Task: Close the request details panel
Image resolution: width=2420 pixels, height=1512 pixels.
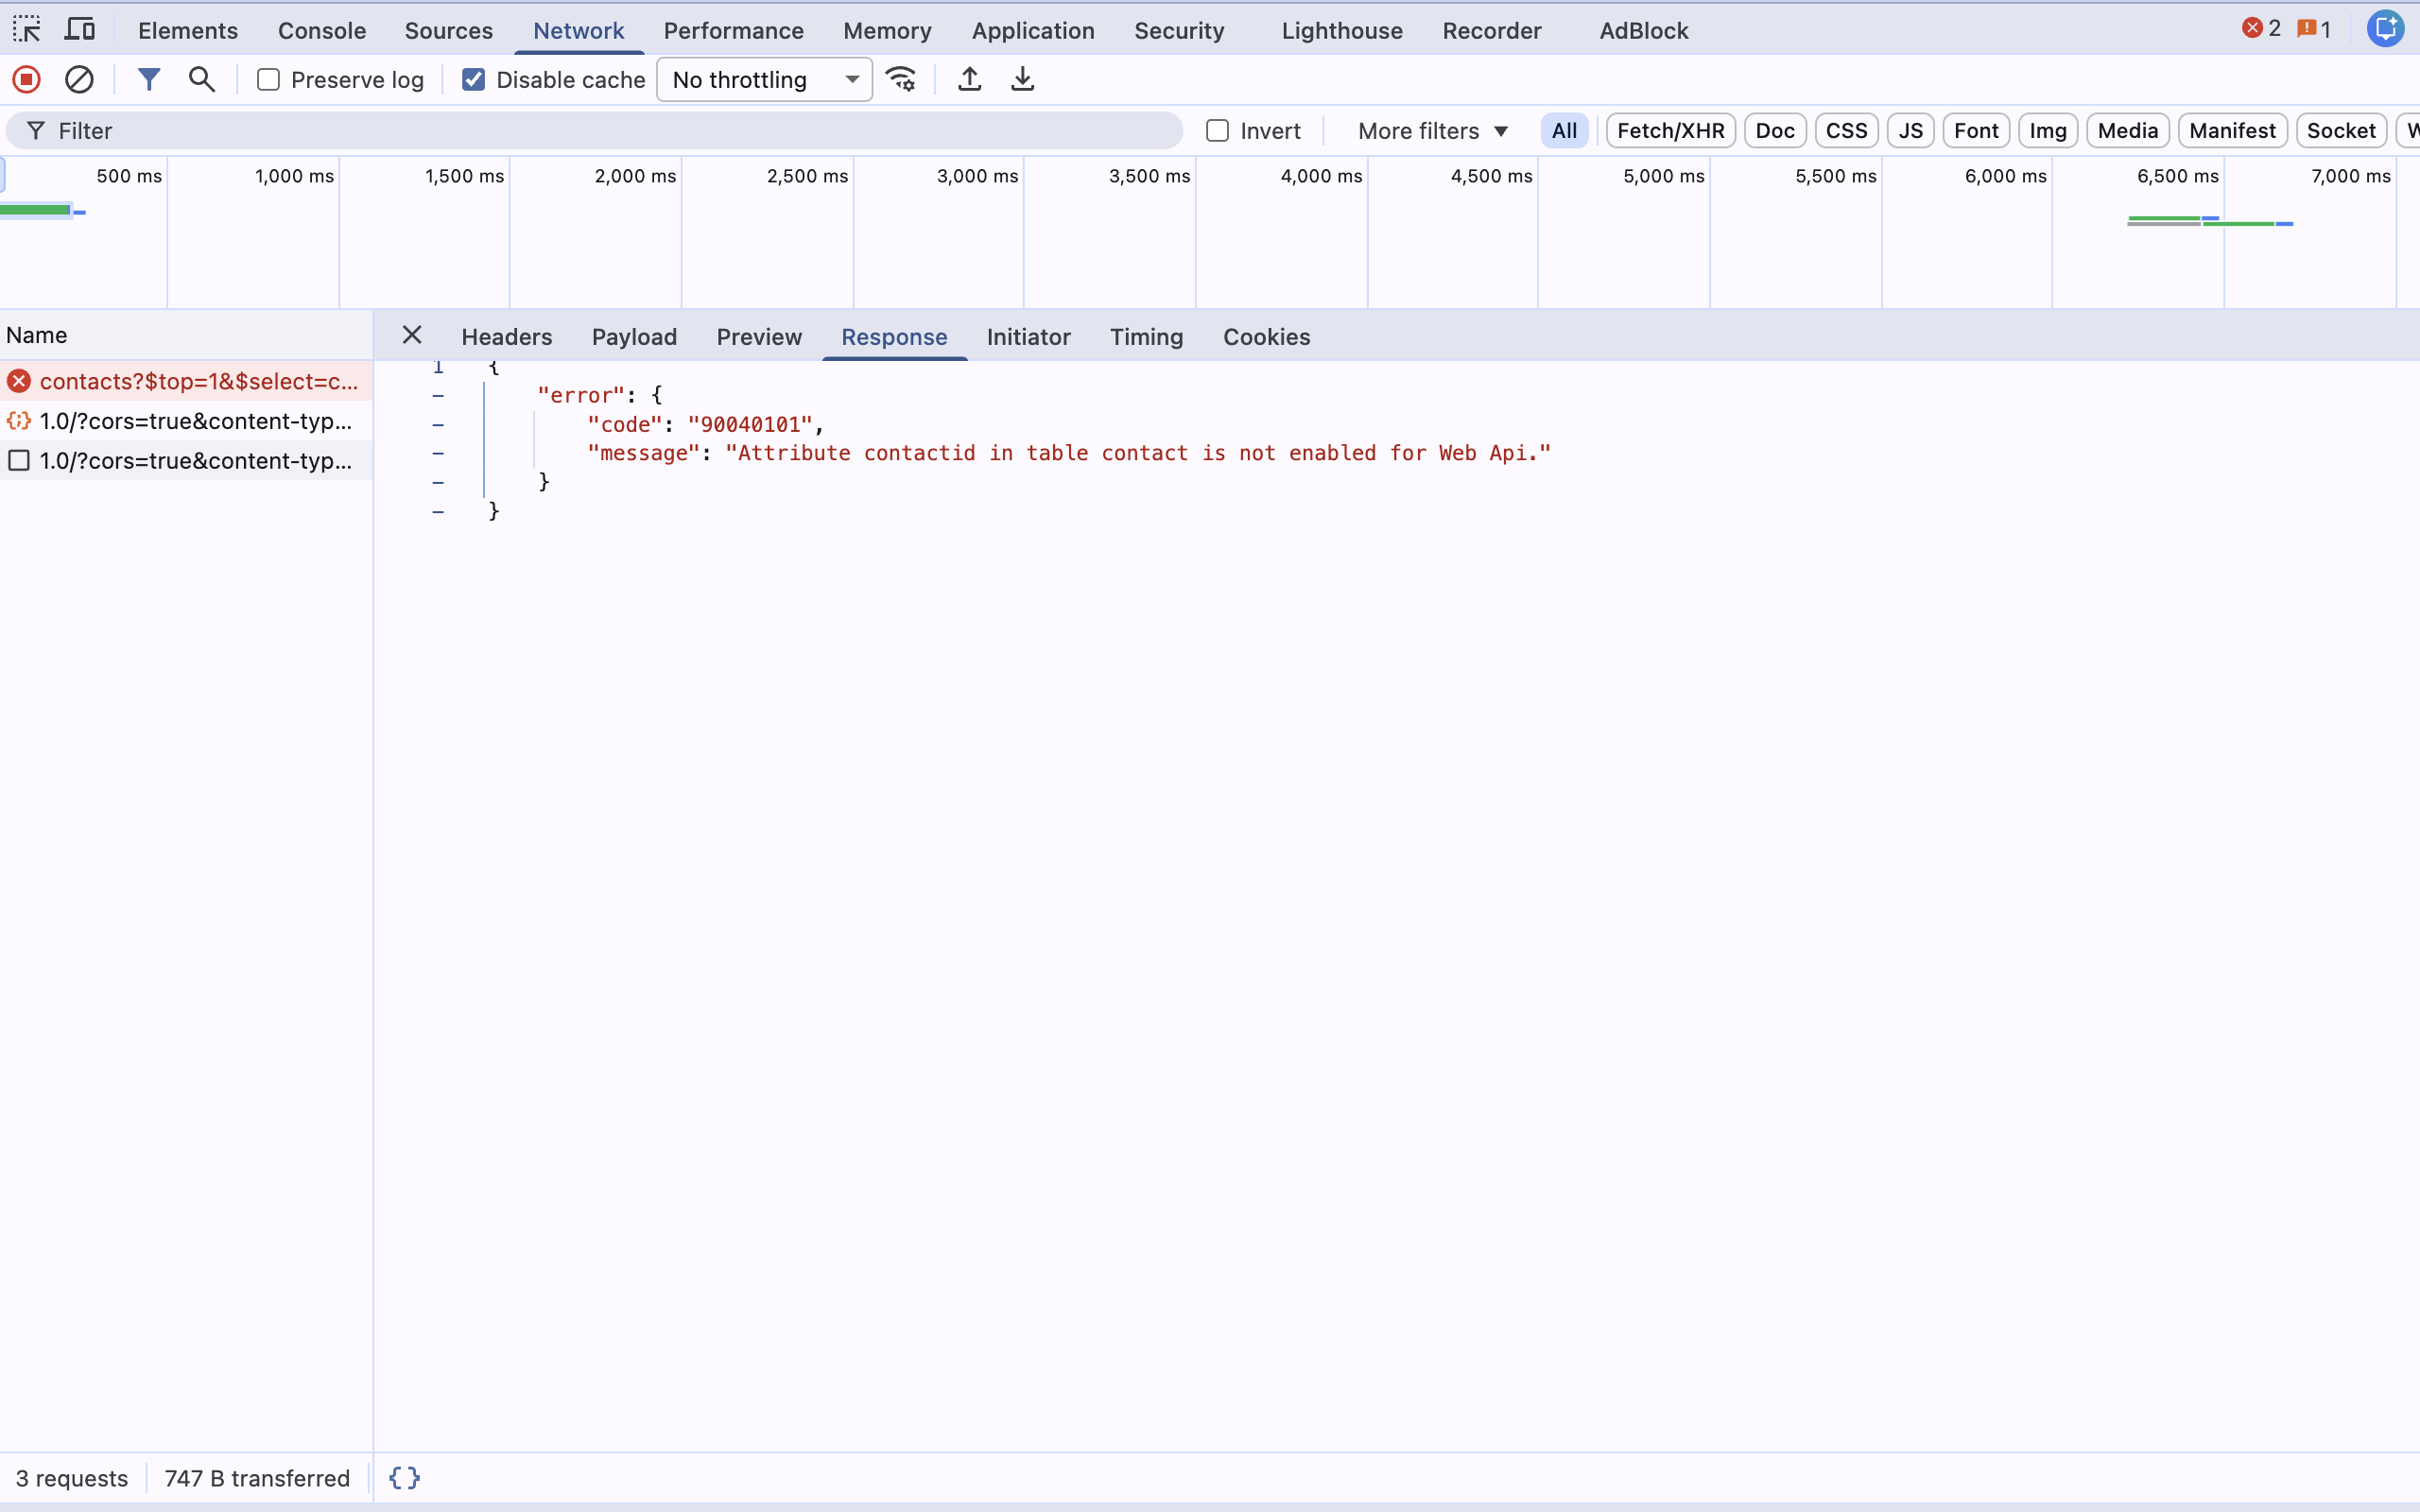Action: (x=412, y=335)
